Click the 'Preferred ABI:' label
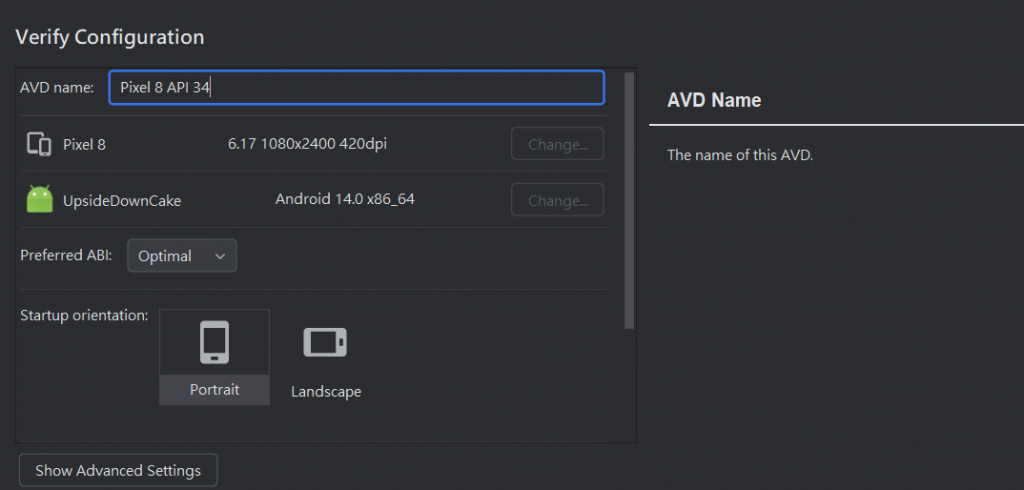Screen dimensions: 1024x490 point(66,255)
